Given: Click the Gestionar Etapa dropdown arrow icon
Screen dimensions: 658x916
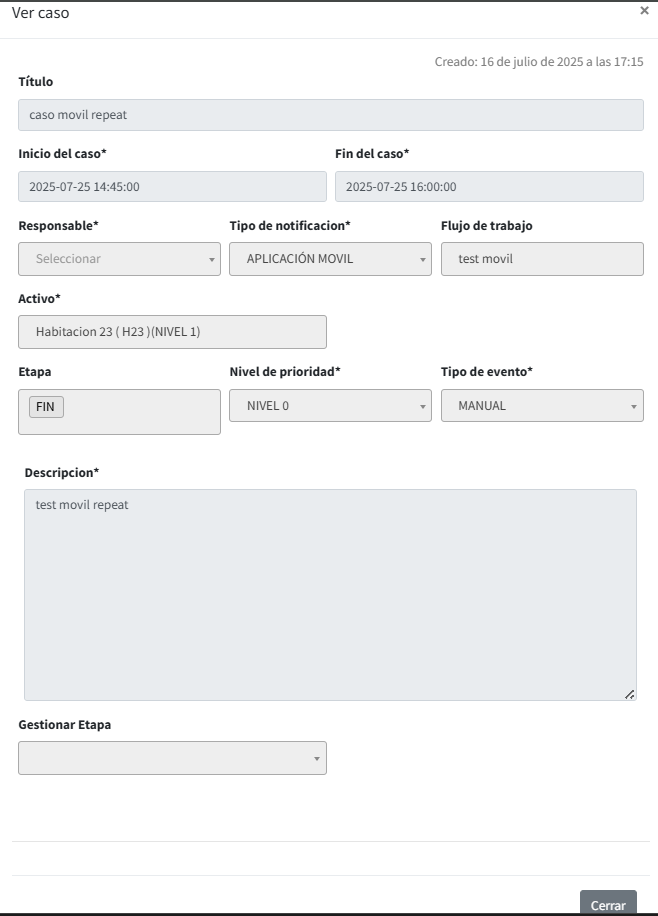Looking at the screenshot, I should 317,759.
